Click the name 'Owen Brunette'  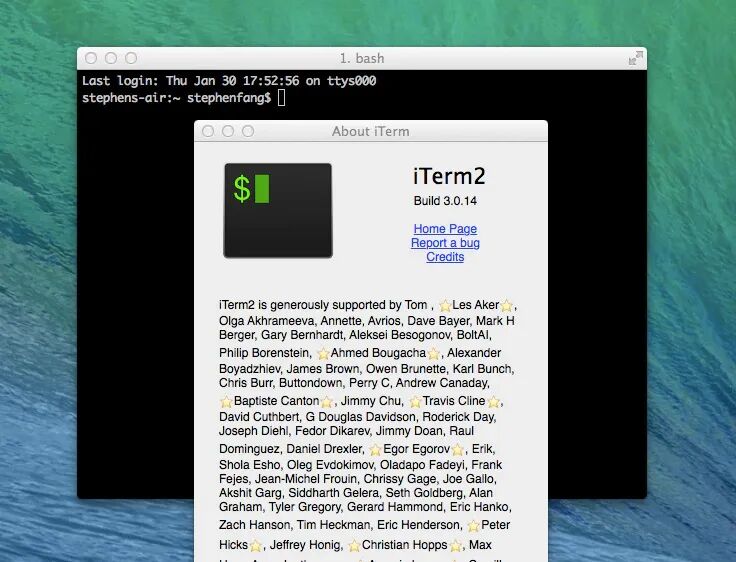[x=406, y=369]
